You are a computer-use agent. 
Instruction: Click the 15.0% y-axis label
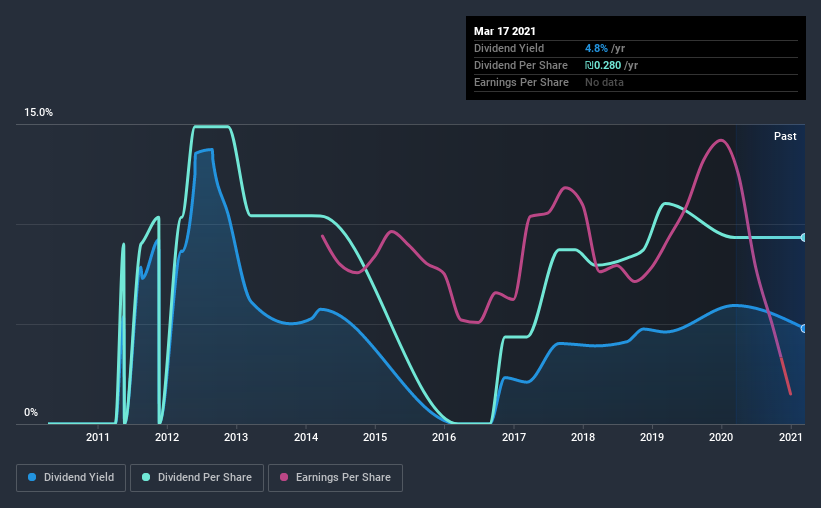point(38,113)
